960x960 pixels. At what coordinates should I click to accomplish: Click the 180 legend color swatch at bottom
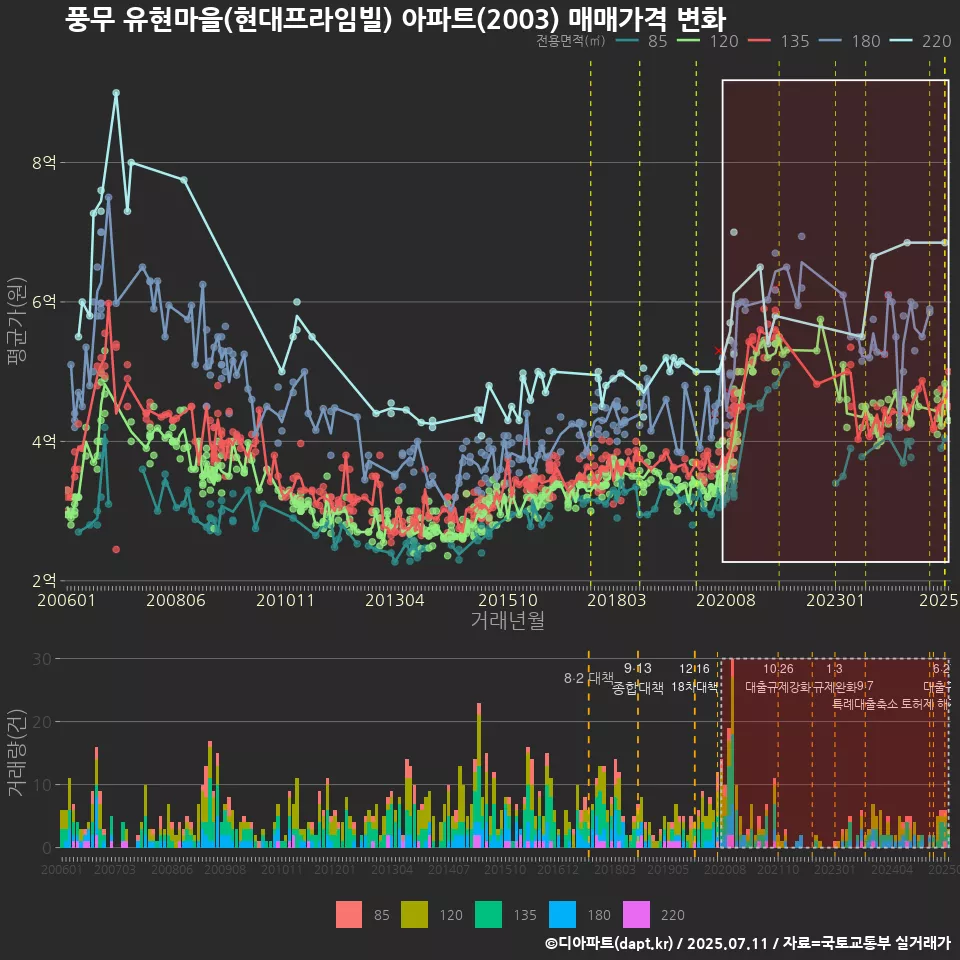(x=563, y=915)
